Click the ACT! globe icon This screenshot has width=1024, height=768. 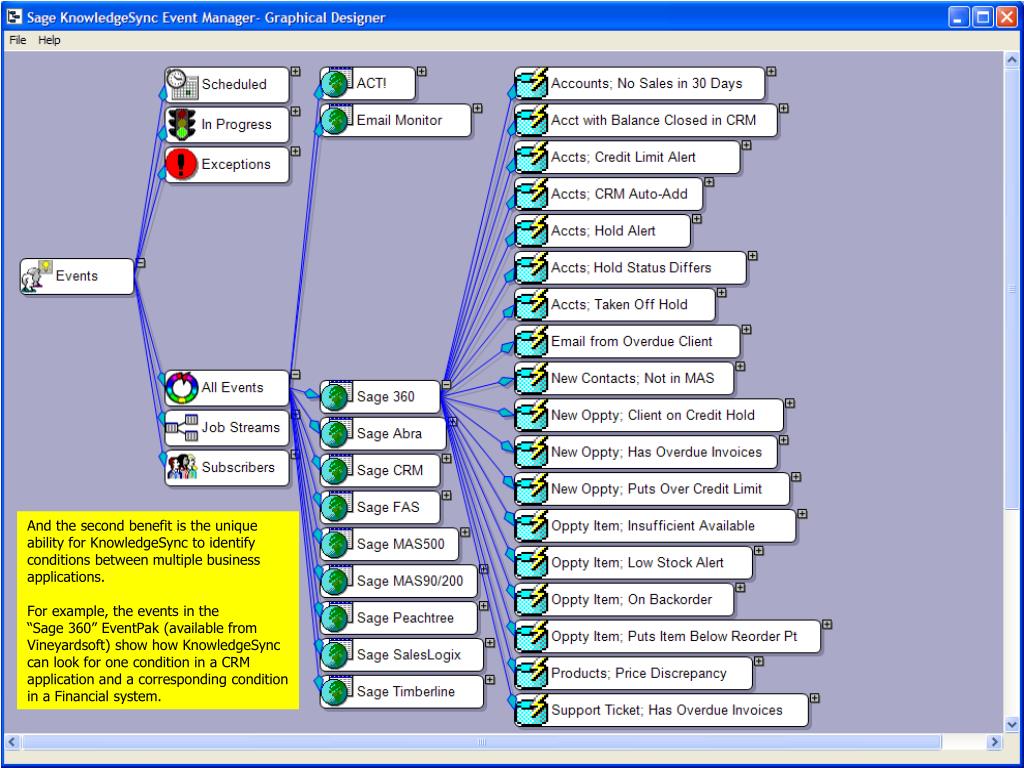337,83
